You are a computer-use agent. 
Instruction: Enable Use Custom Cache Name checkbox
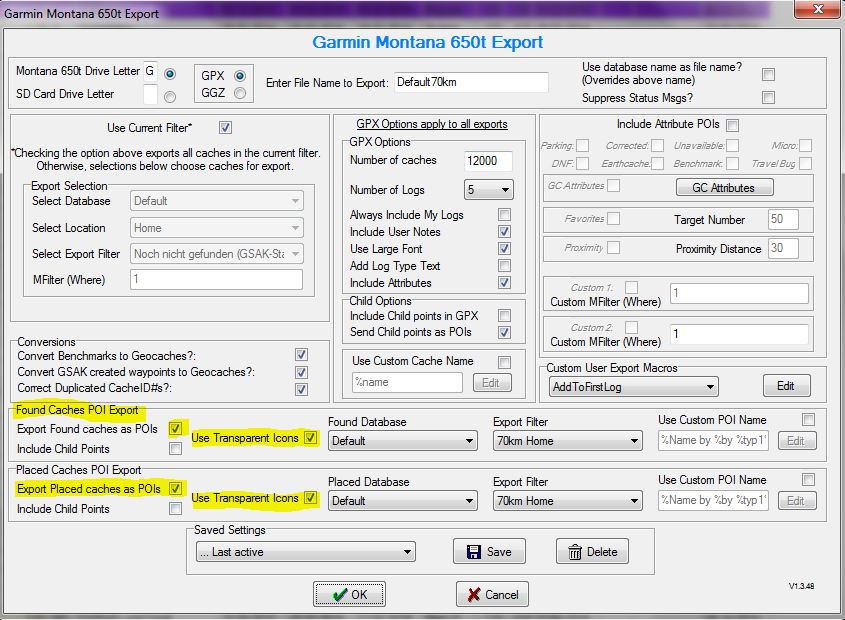[504, 362]
